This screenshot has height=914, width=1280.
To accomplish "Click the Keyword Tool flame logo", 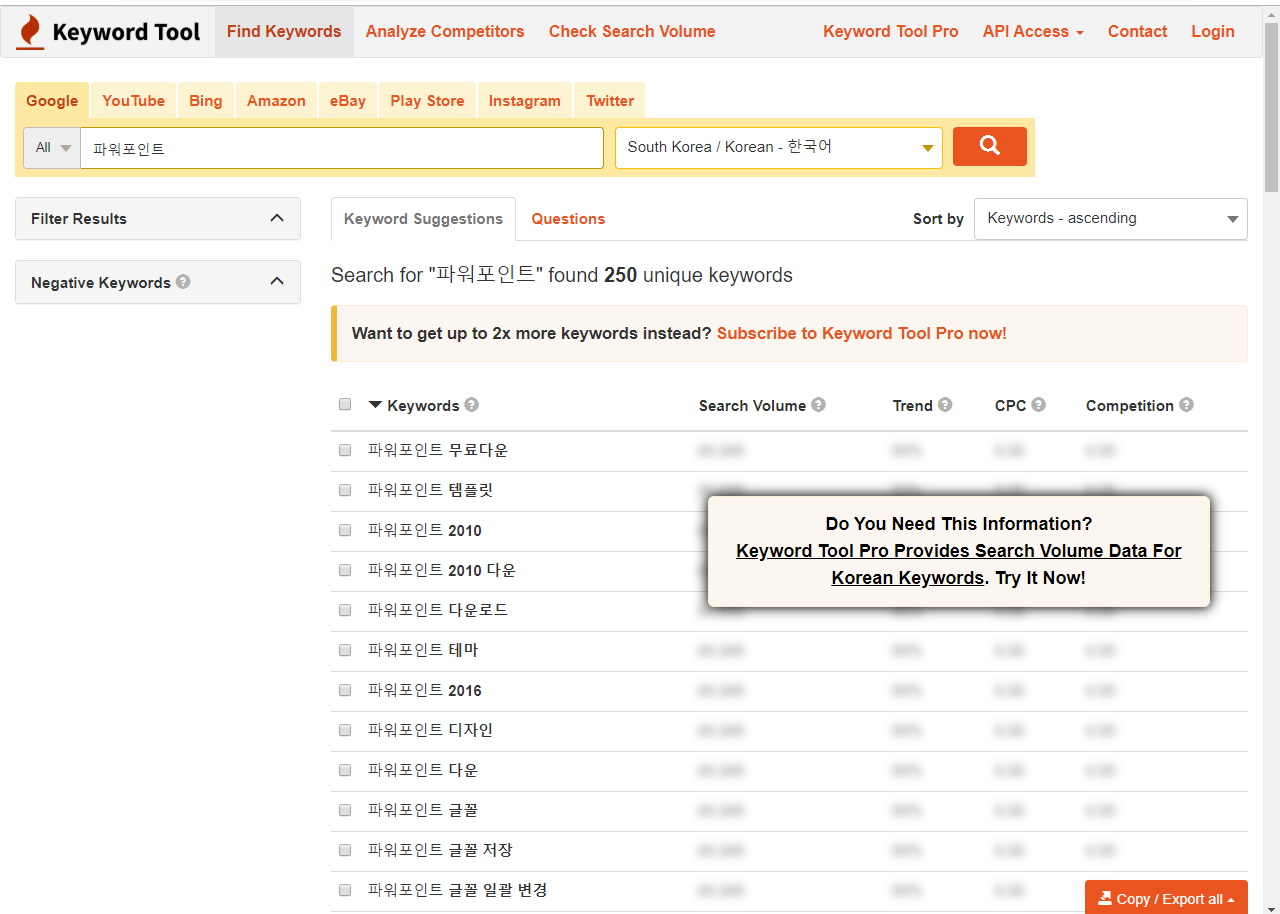I will coord(31,32).
